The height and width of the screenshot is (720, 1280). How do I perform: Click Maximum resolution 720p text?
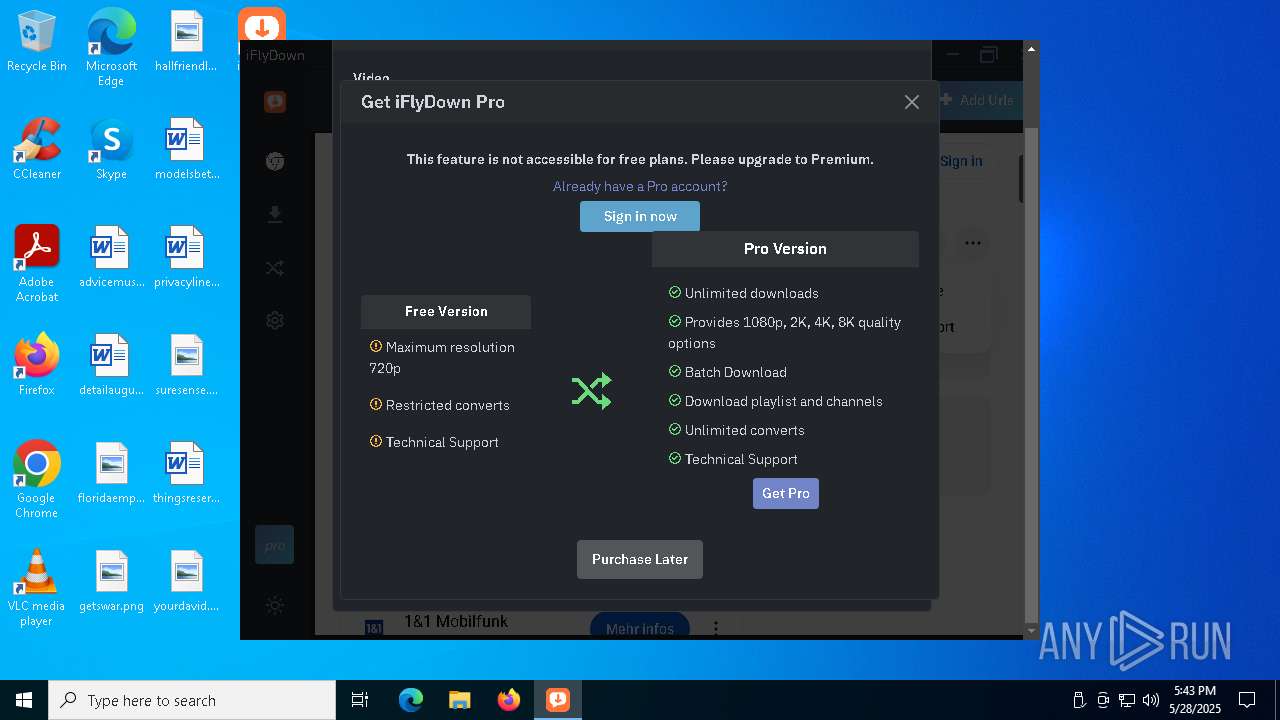[442, 357]
